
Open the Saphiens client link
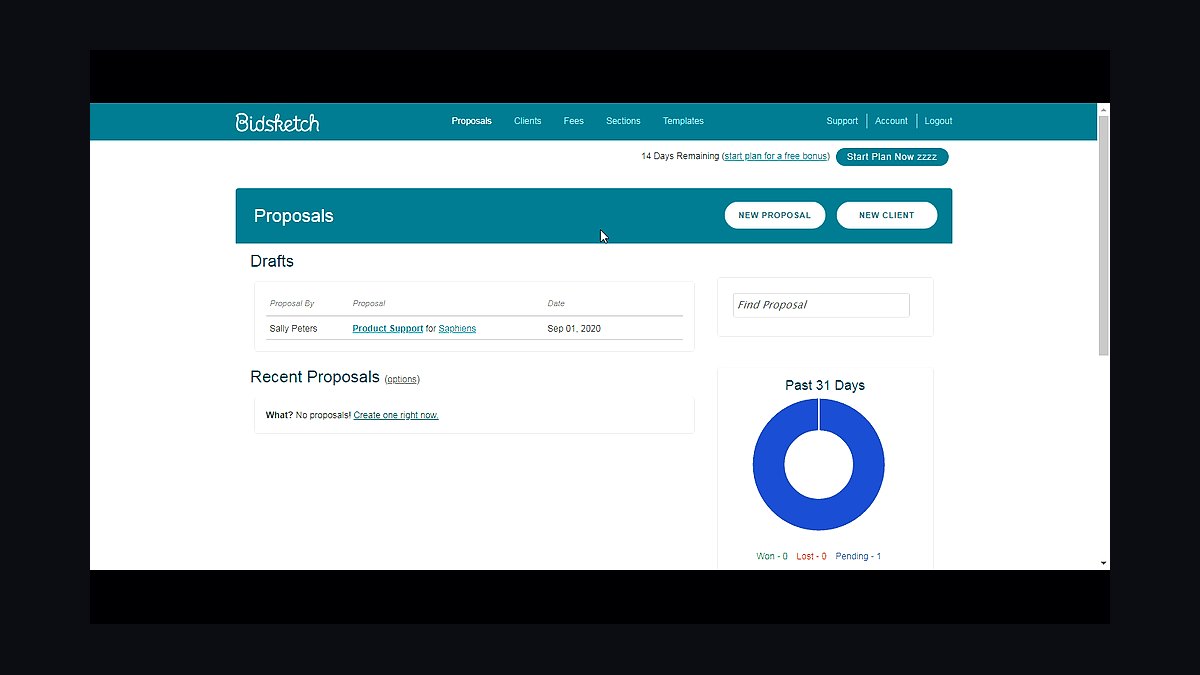pyautogui.click(x=457, y=328)
